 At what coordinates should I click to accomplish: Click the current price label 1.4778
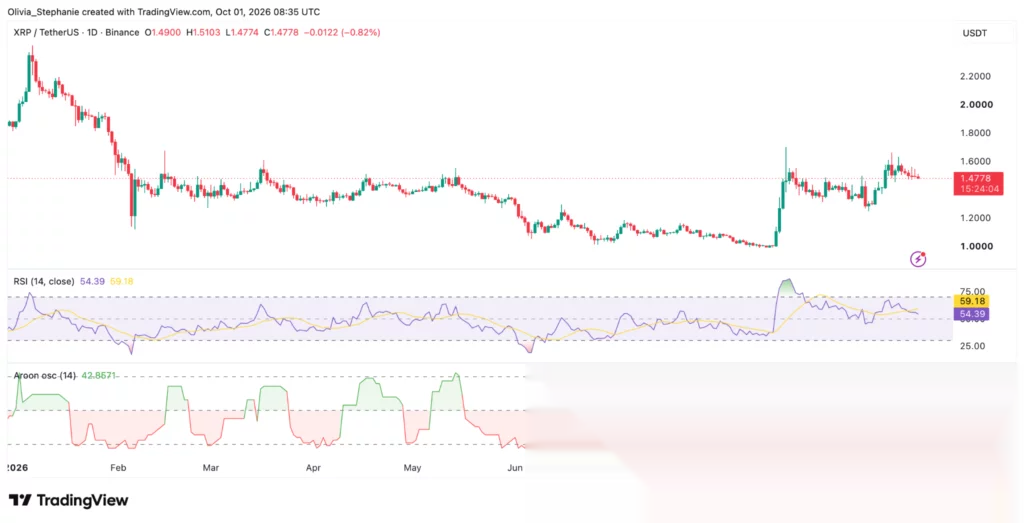point(977,183)
